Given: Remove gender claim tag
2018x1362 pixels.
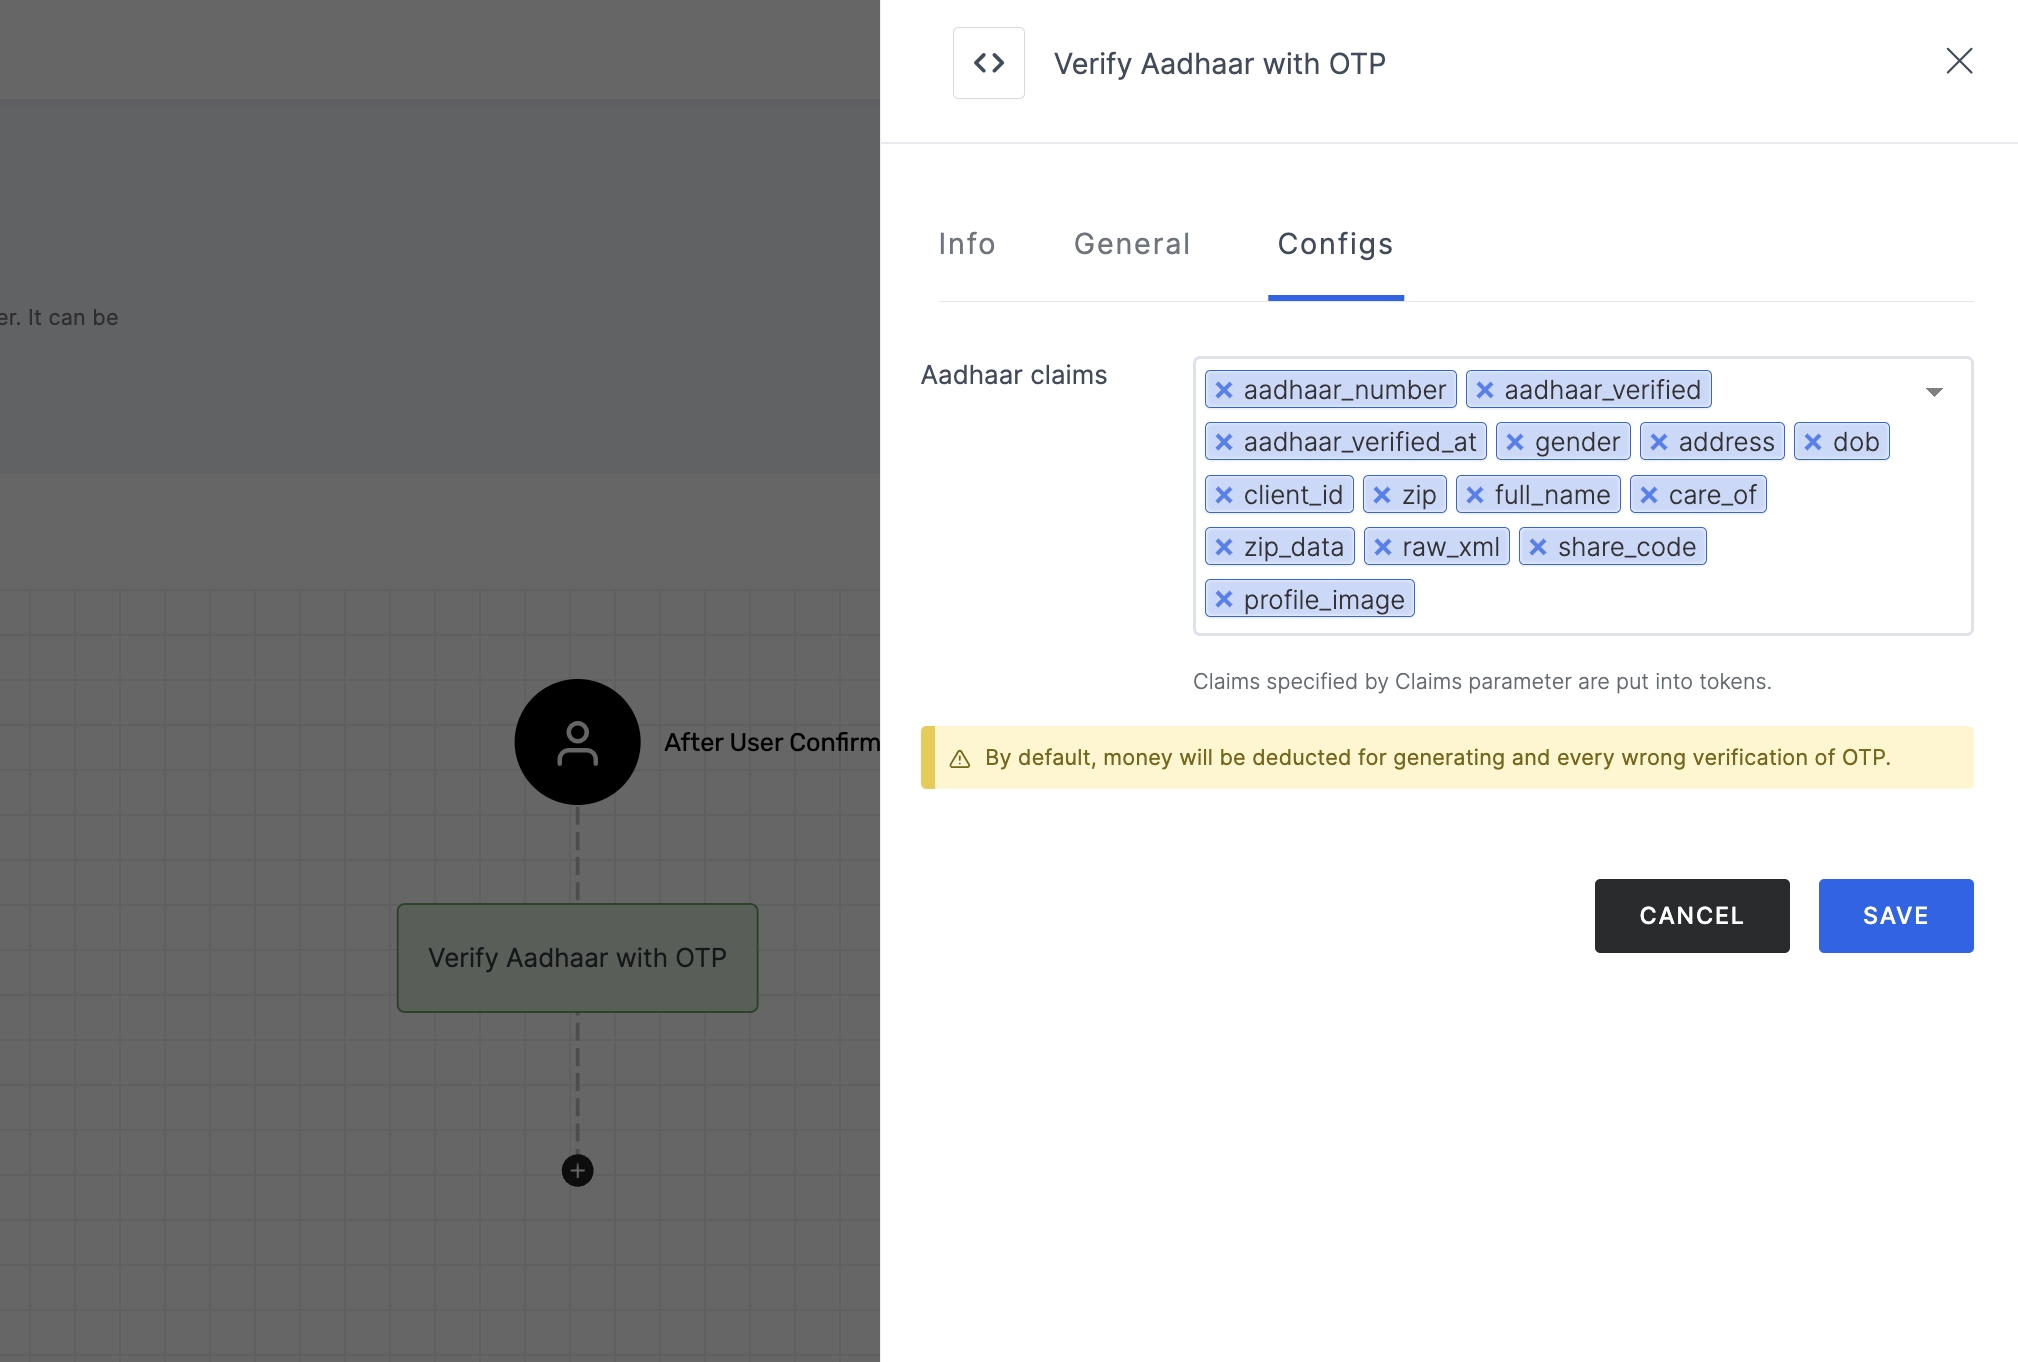Looking at the screenshot, I should click(x=1515, y=442).
